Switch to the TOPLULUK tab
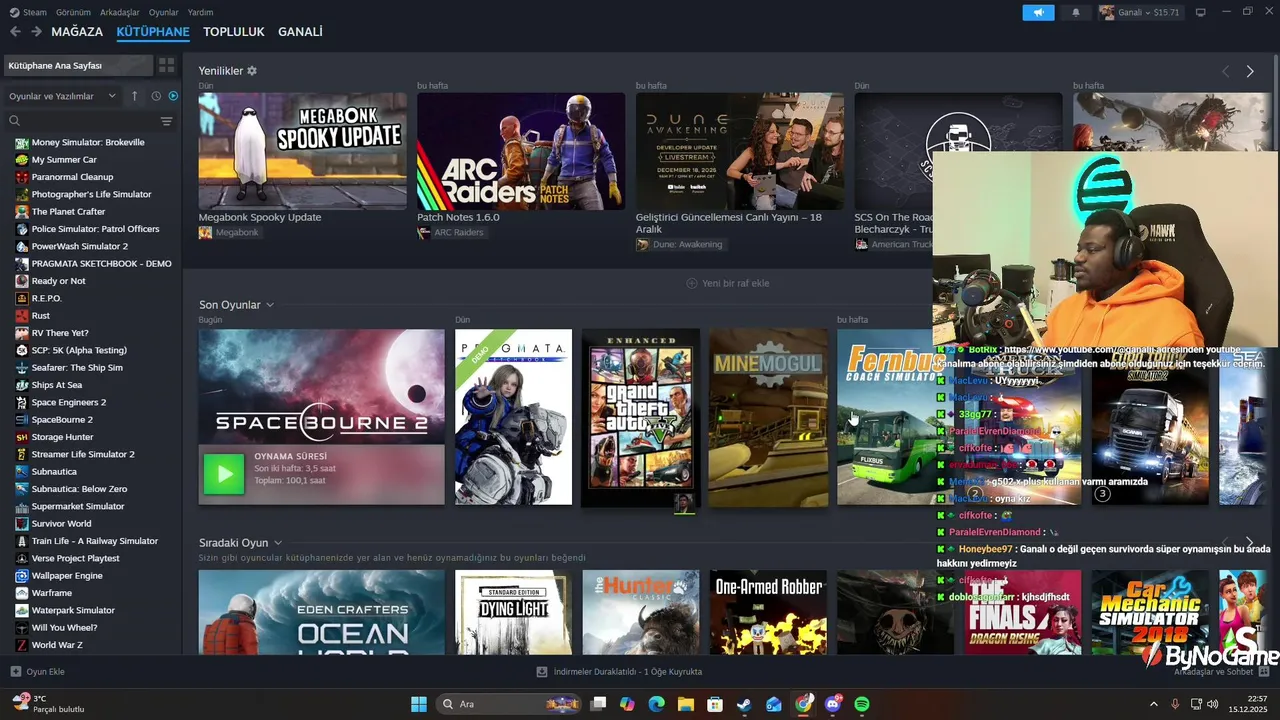The width and height of the screenshot is (1280, 720). (x=234, y=32)
